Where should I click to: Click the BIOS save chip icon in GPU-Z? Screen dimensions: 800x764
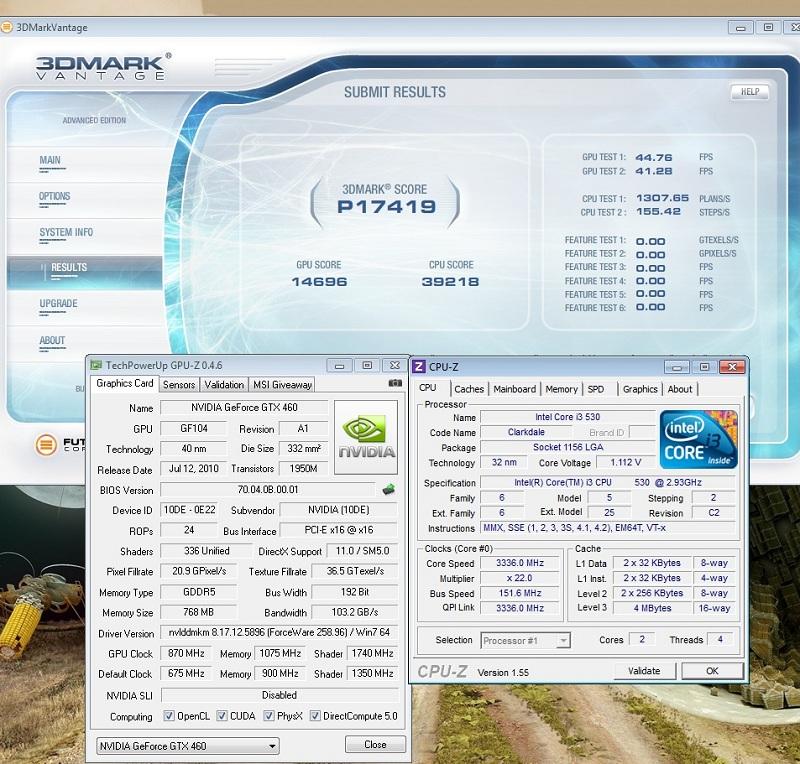point(388,489)
